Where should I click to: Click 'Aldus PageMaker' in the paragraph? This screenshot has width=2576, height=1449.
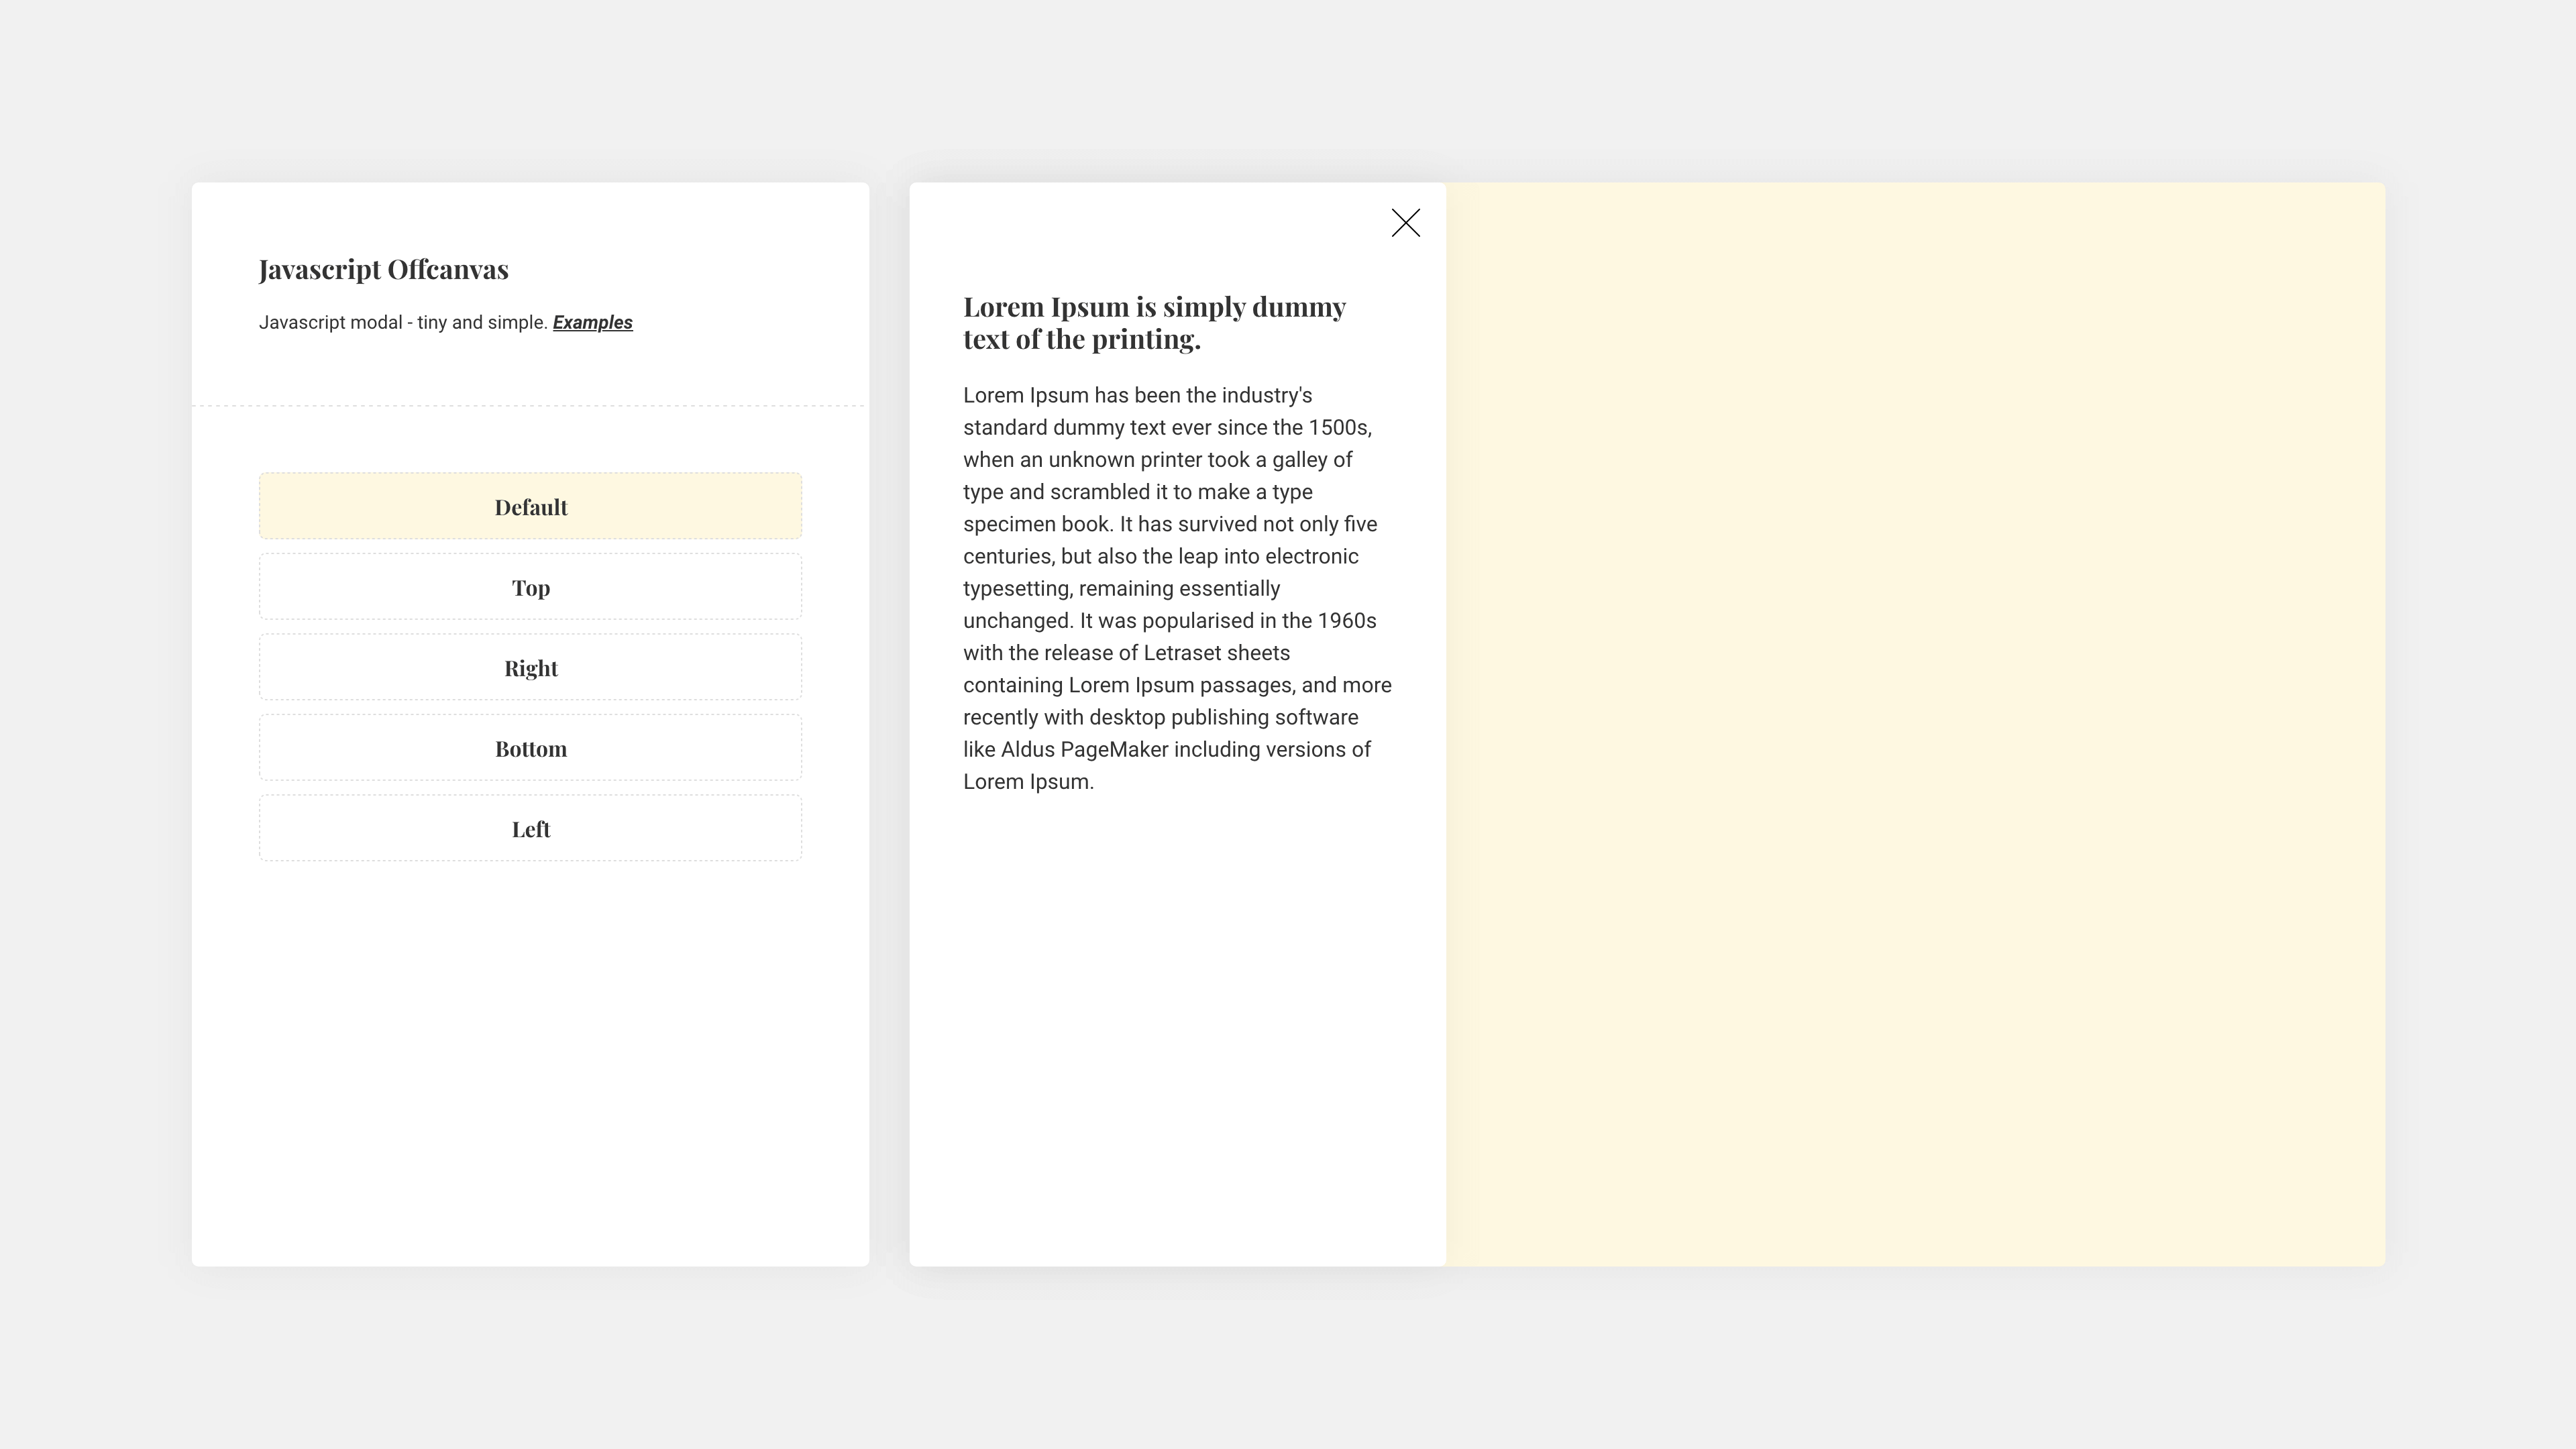point(1084,750)
